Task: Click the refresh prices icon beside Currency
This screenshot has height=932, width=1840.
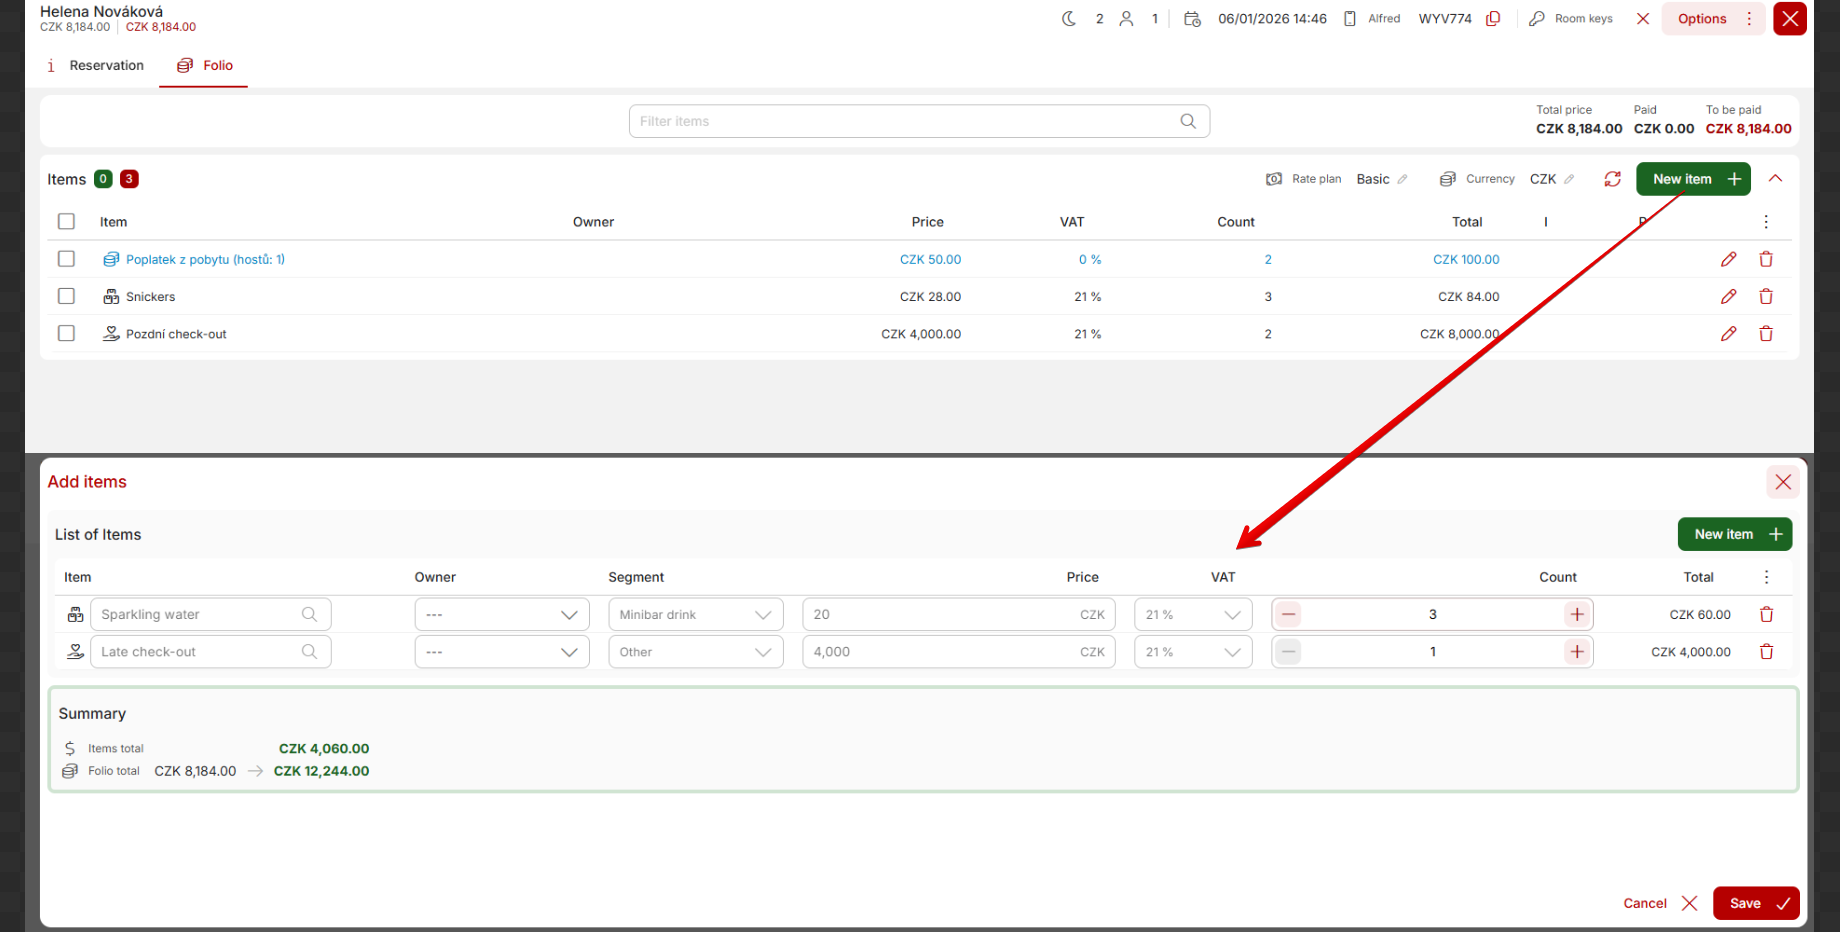Action: [1612, 179]
